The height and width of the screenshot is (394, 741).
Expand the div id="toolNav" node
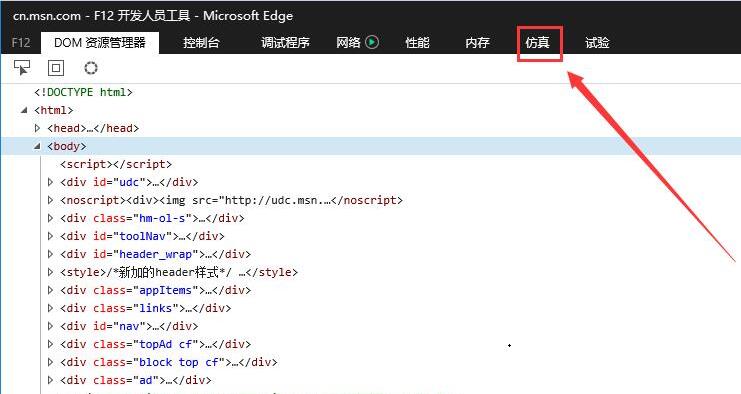click(51, 236)
